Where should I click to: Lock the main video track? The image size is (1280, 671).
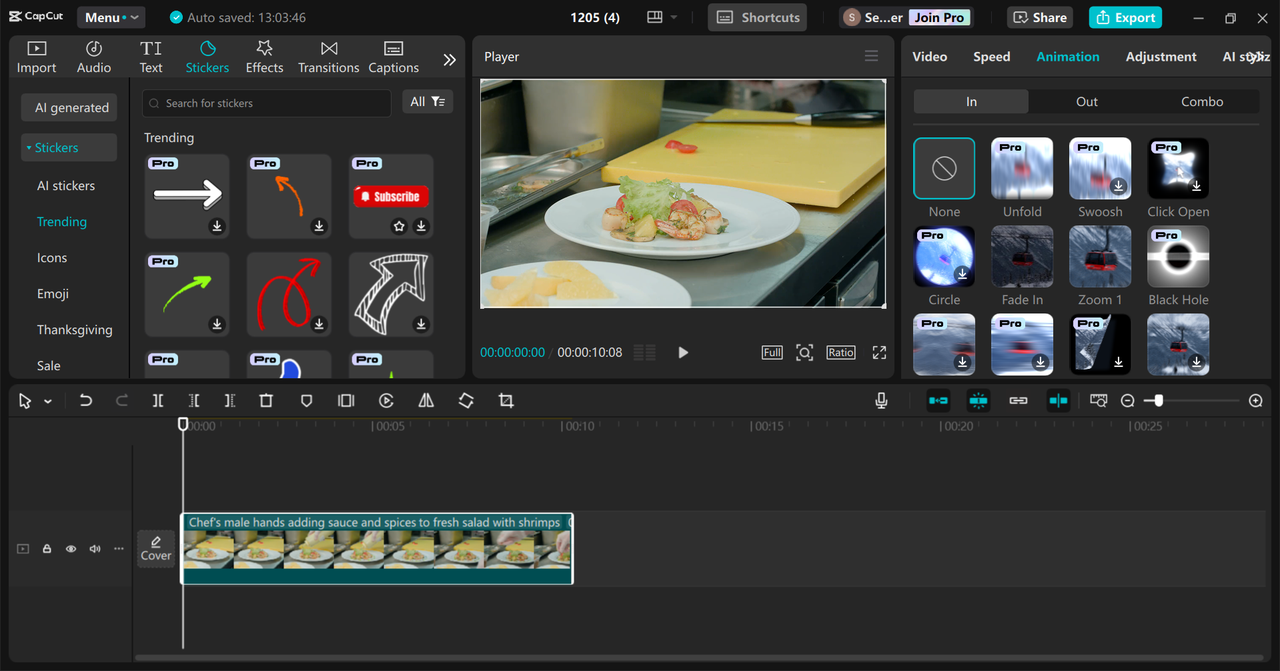[x=47, y=549]
